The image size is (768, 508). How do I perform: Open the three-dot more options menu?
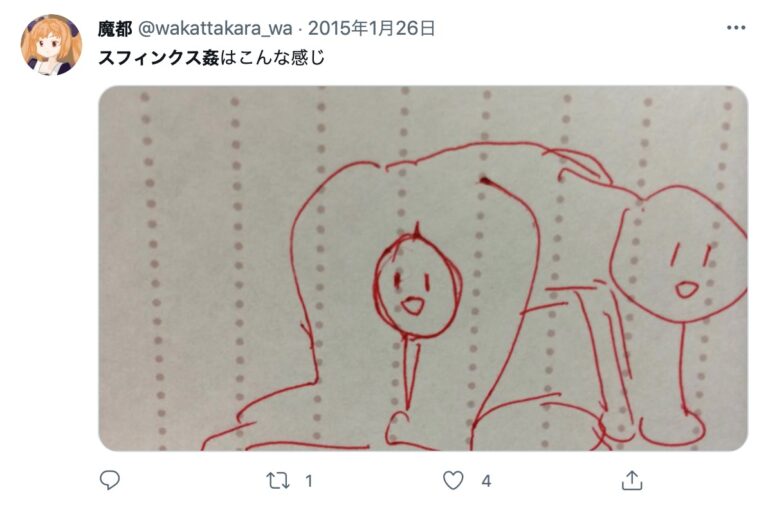point(736,28)
